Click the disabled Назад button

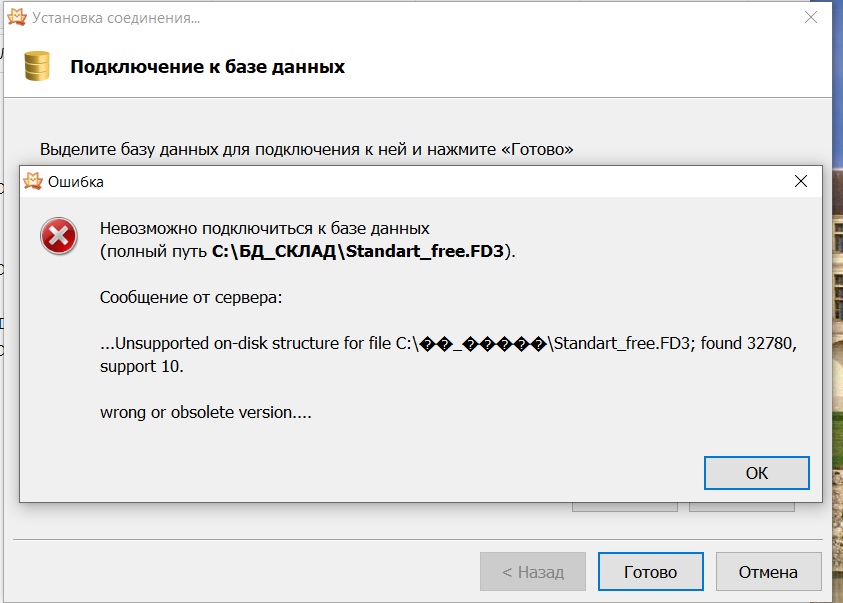click(533, 571)
